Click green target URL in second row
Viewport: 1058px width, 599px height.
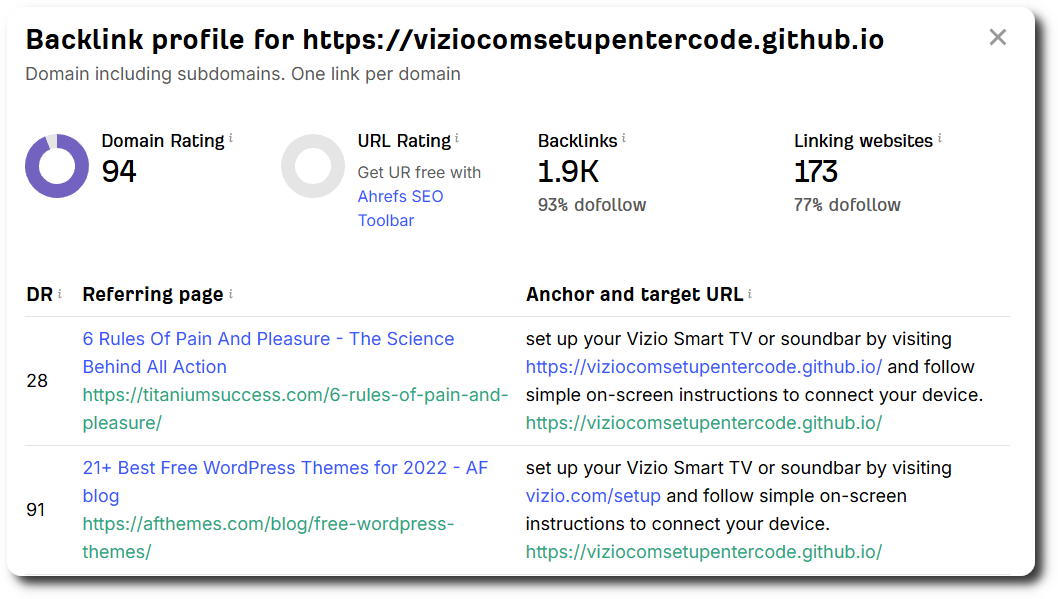(704, 552)
